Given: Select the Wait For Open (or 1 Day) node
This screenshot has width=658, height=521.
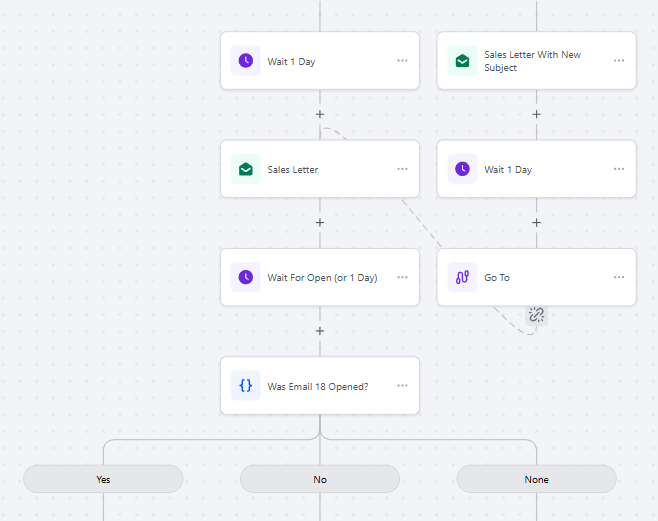Looking at the screenshot, I should point(320,277).
